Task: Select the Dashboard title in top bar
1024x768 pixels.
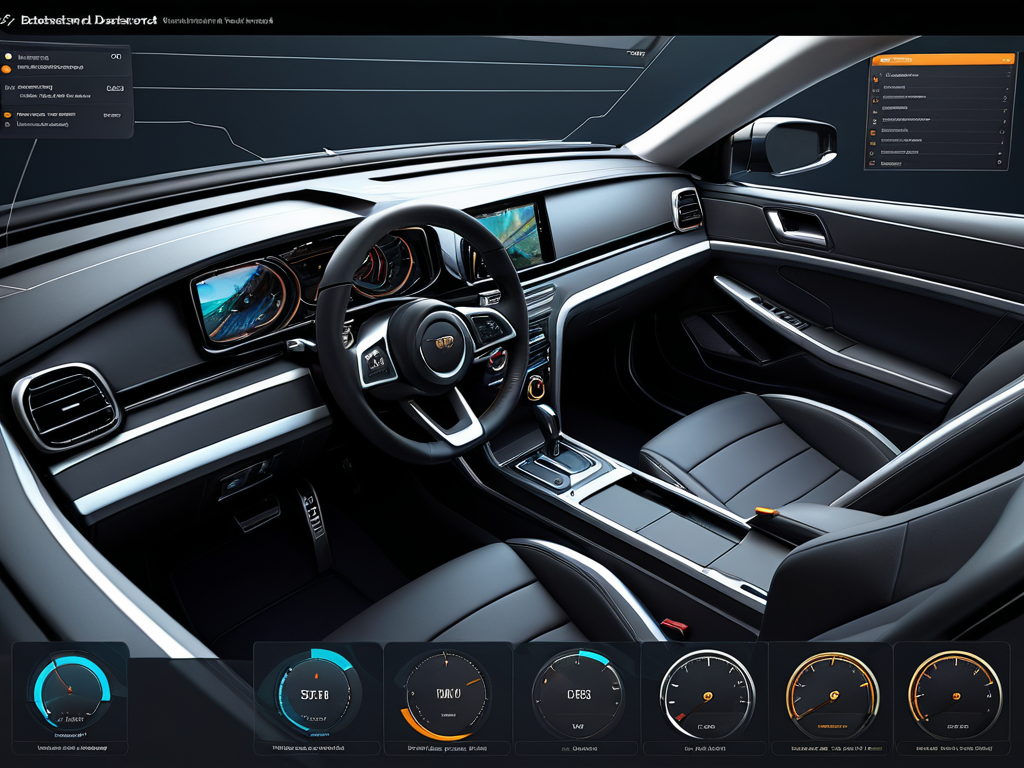Action: pos(80,19)
